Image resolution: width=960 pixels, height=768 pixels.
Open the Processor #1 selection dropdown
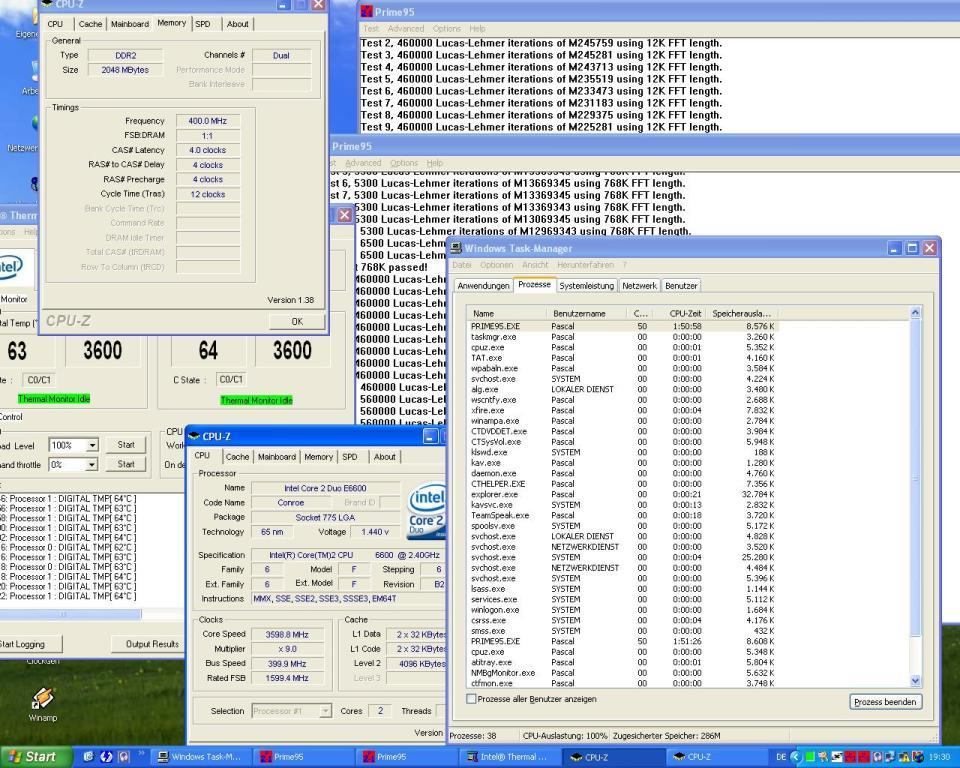(x=326, y=711)
